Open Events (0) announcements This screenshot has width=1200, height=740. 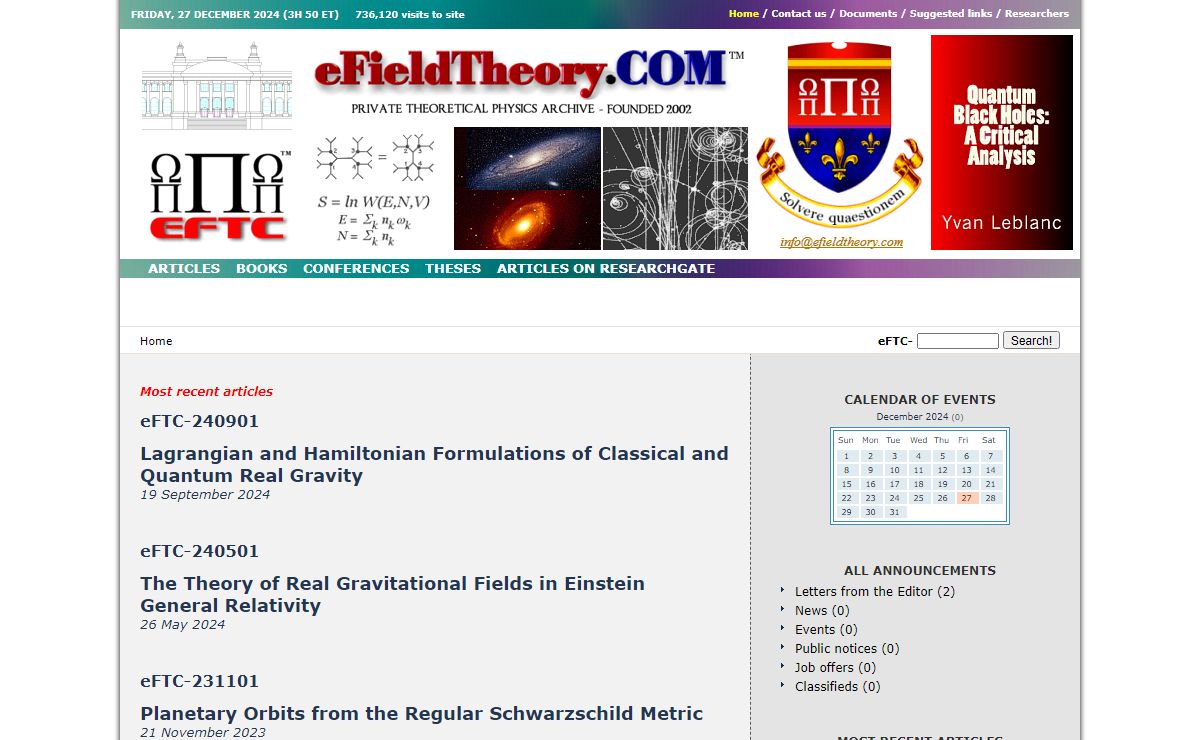[x=826, y=630]
